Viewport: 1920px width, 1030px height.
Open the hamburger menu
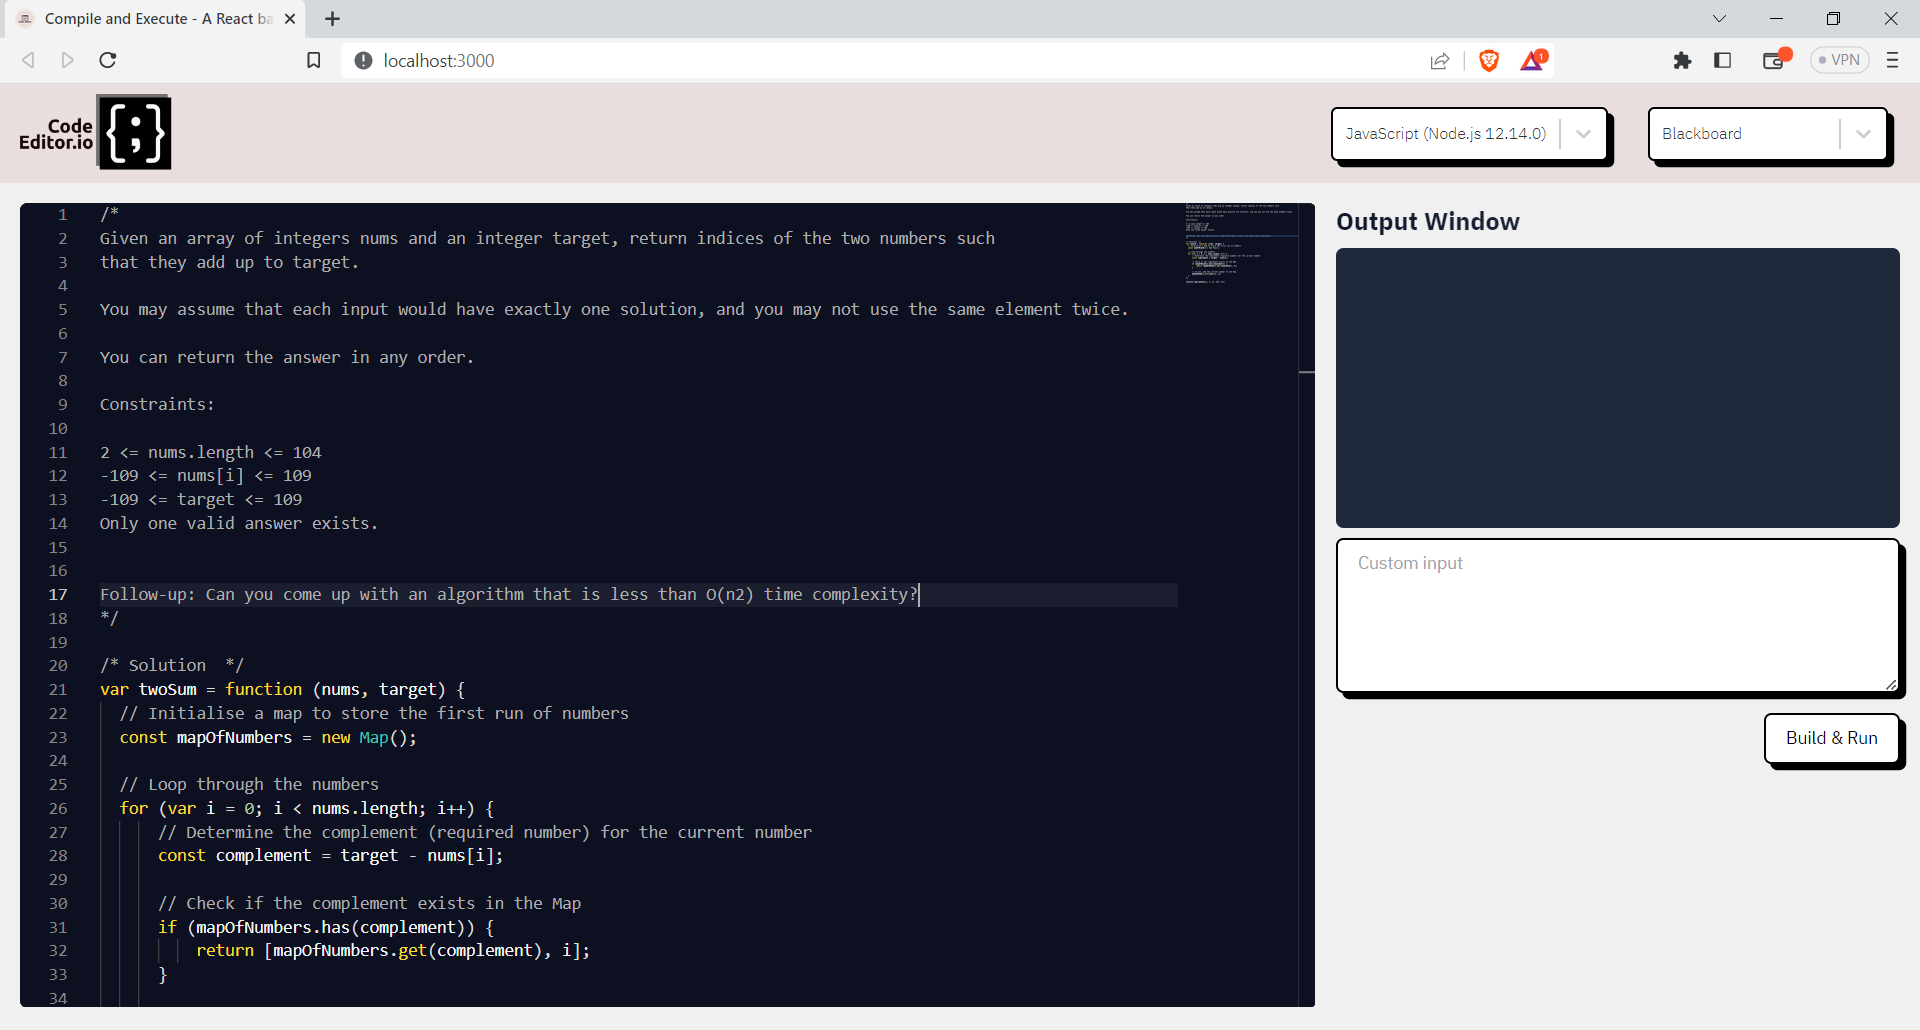(x=1893, y=60)
